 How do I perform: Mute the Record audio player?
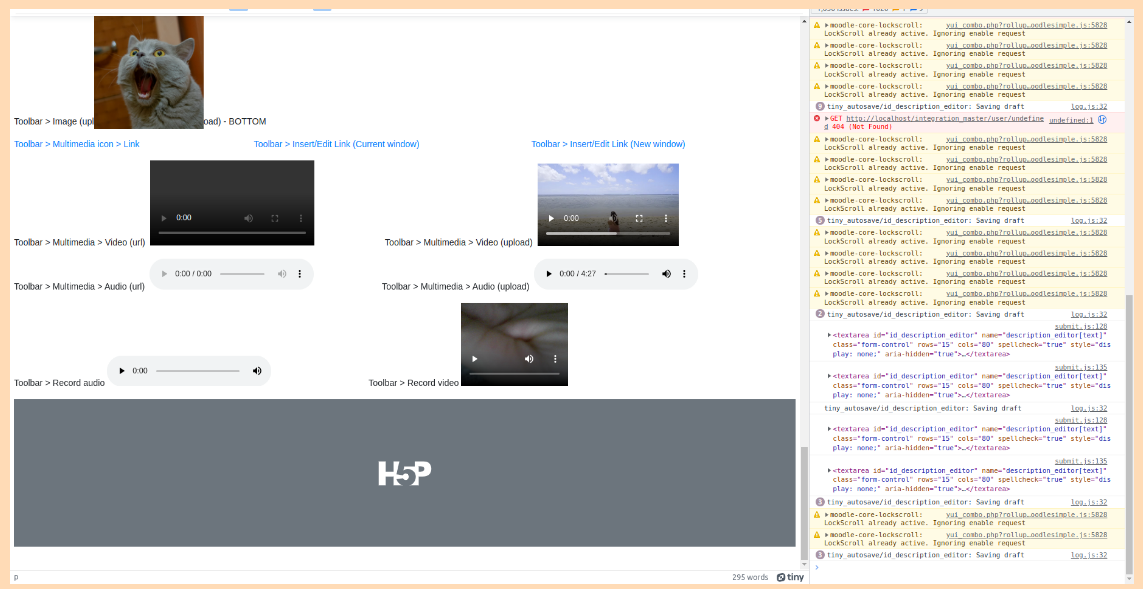257,371
